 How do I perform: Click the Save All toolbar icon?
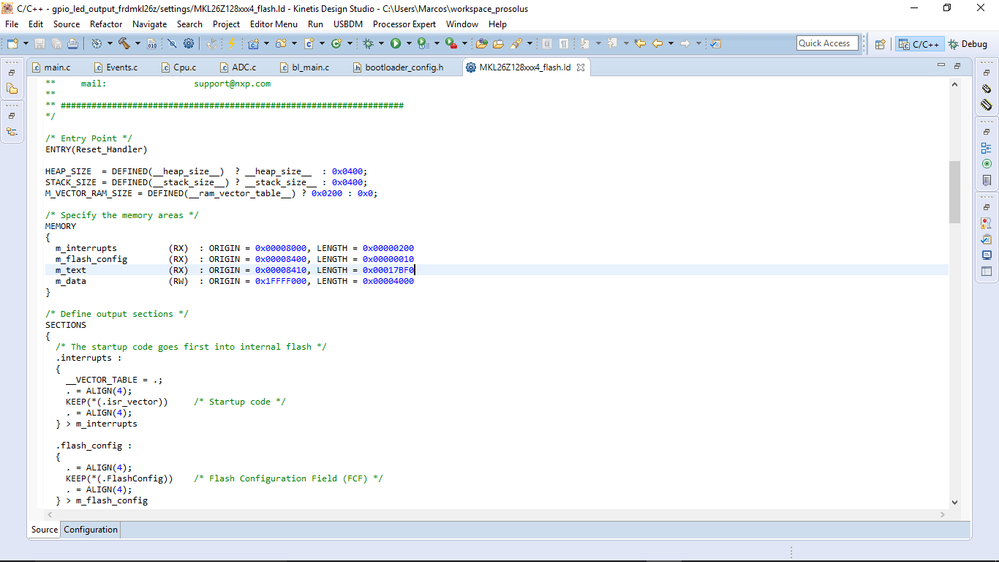tap(57, 43)
